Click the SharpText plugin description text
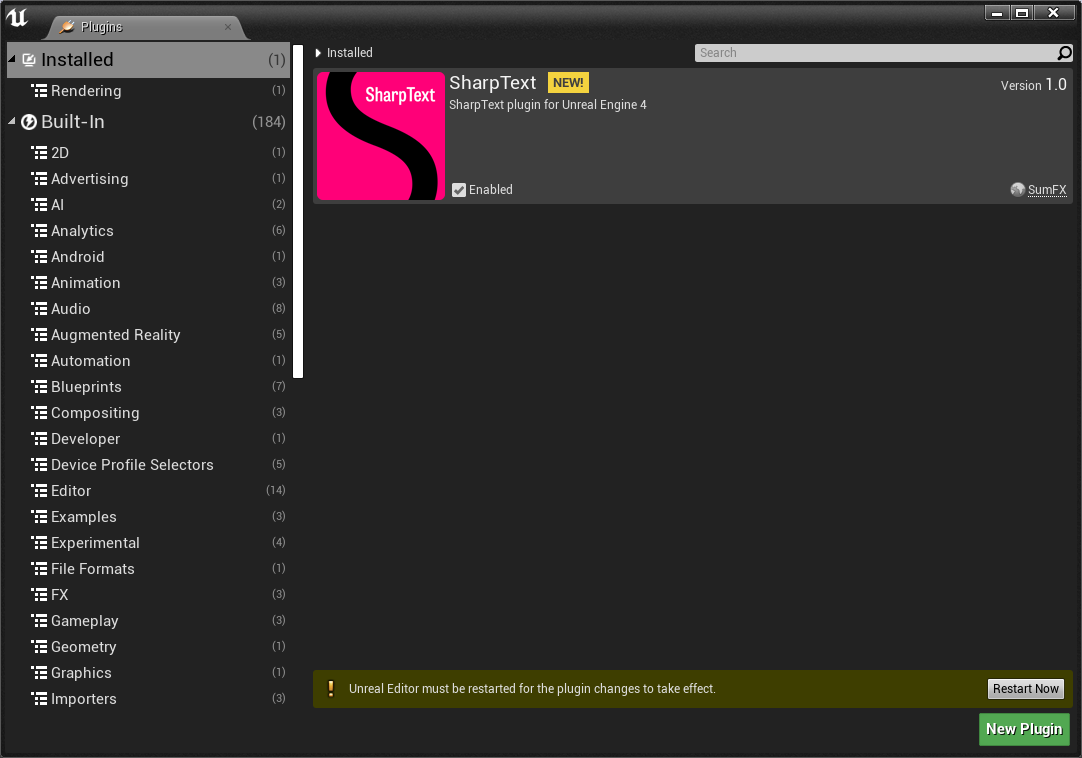1082x758 pixels. point(548,105)
